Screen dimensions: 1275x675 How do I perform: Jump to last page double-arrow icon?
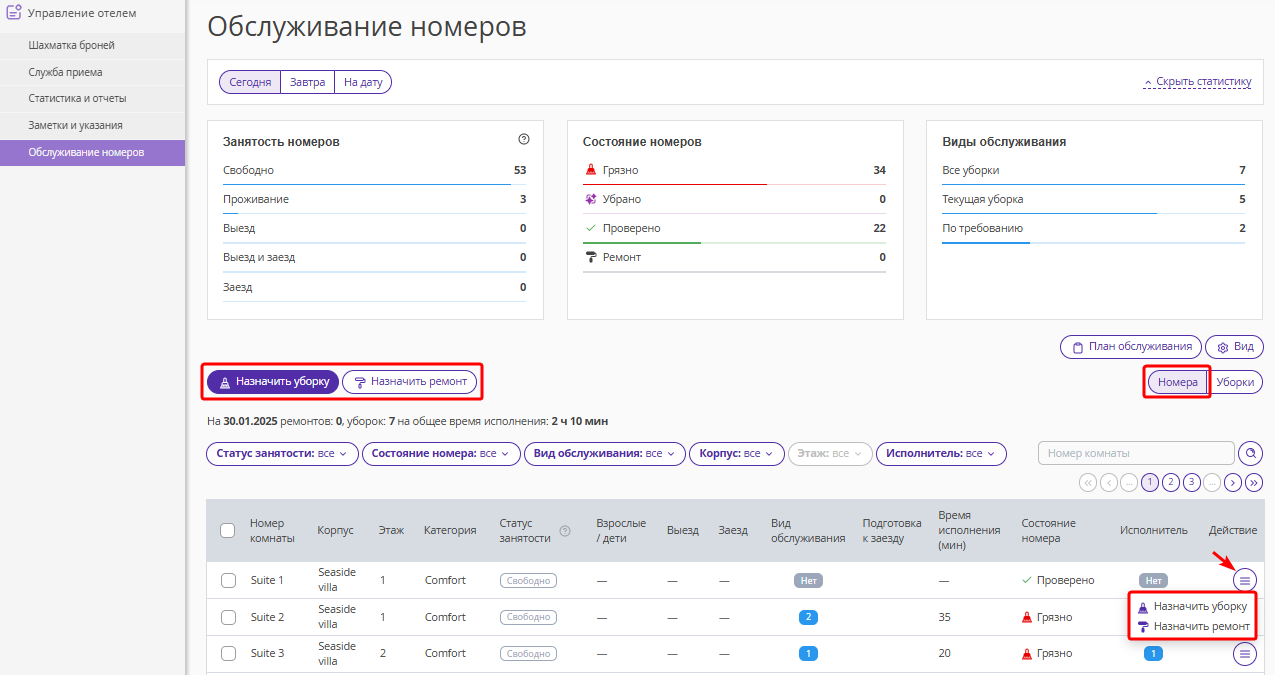click(1254, 482)
